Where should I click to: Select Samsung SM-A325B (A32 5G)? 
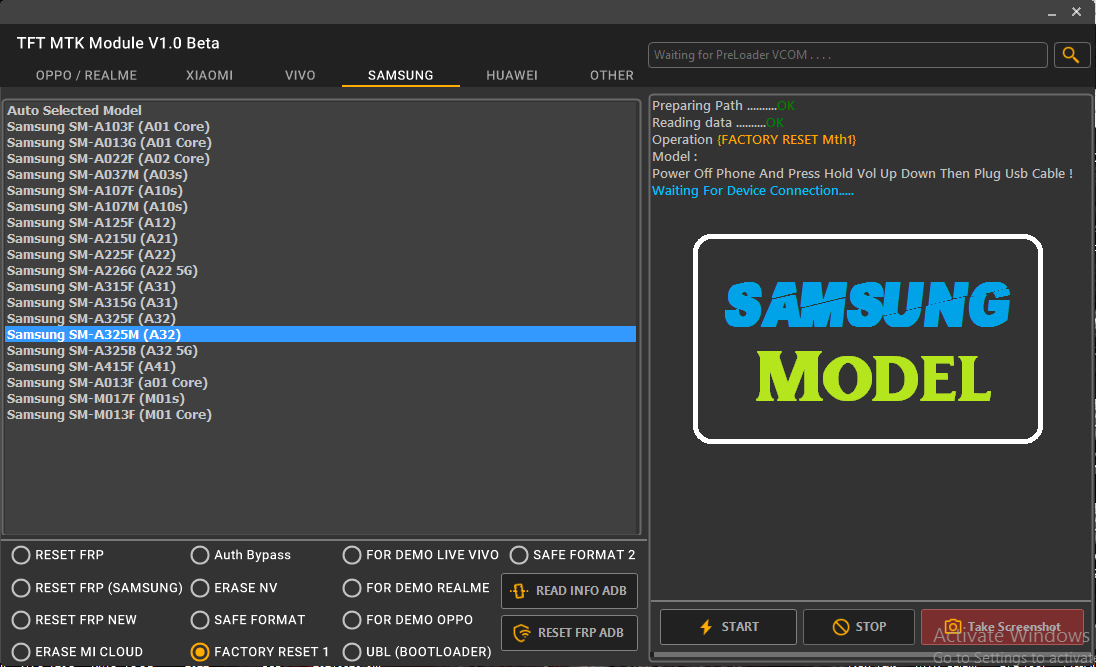(320, 351)
